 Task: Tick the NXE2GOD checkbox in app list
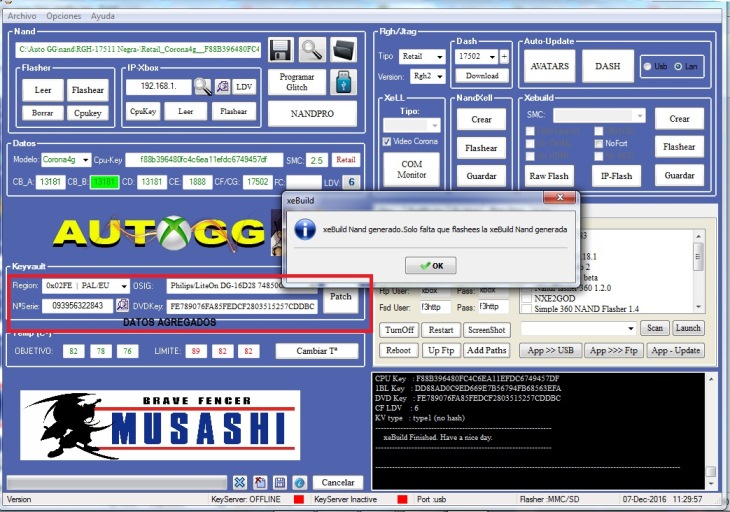tap(527, 298)
